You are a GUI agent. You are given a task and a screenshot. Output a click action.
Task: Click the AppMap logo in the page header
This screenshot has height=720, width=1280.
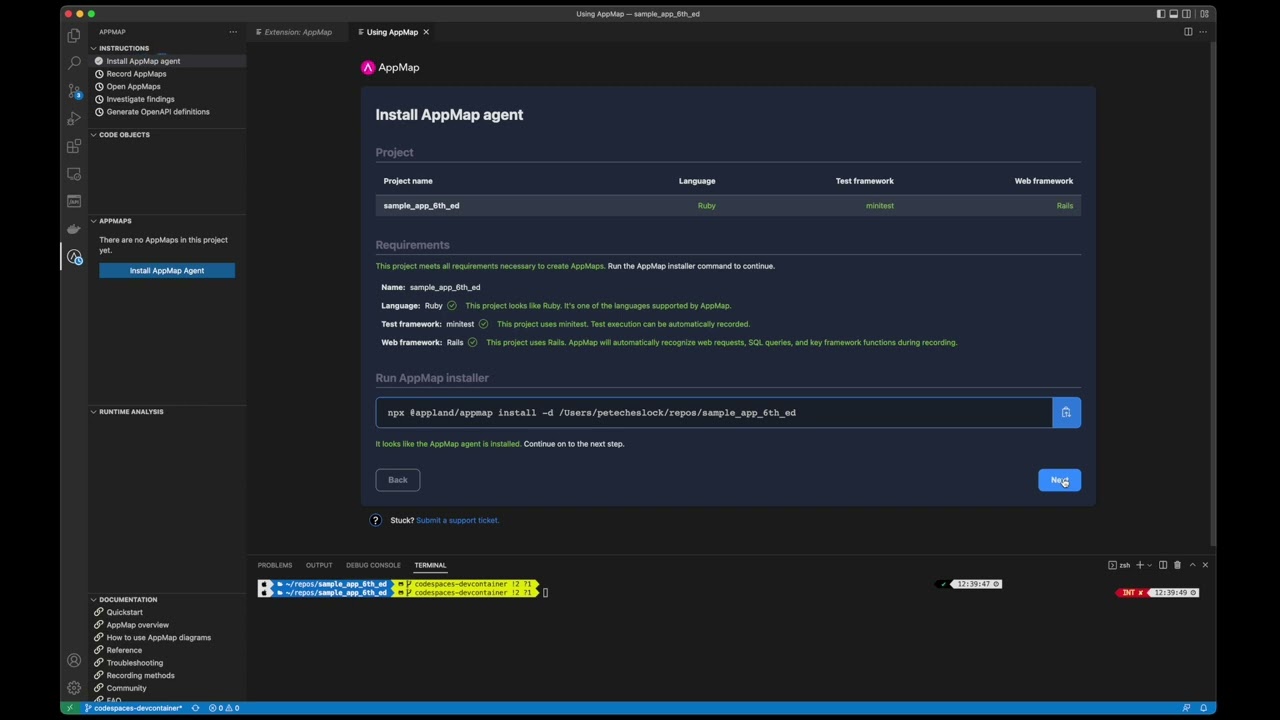pyautogui.click(x=390, y=67)
